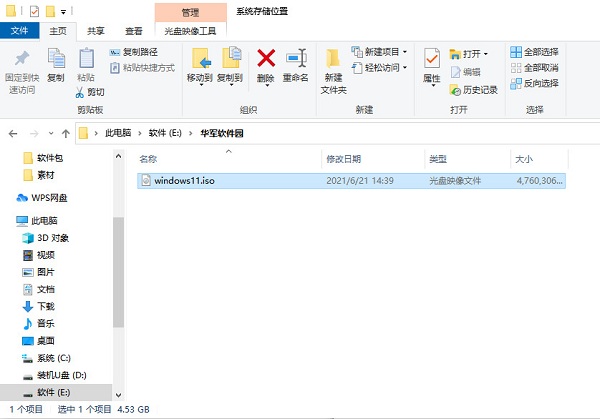The width and height of the screenshot is (600, 419).
Task: Click Copy path (复制路径)
Action: pos(134,52)
